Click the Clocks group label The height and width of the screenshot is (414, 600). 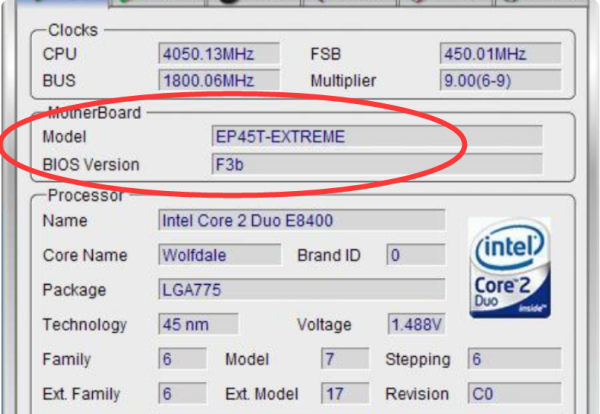point(73,30)
